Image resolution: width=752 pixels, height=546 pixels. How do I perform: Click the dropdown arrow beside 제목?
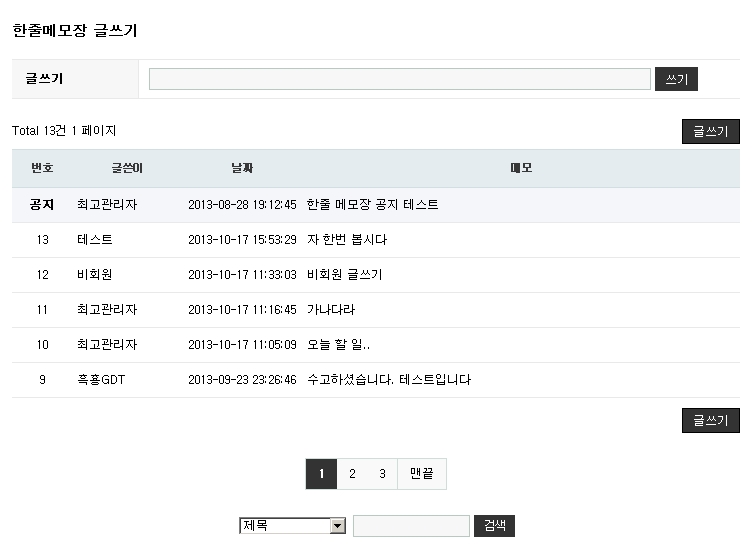click(337, 526)
